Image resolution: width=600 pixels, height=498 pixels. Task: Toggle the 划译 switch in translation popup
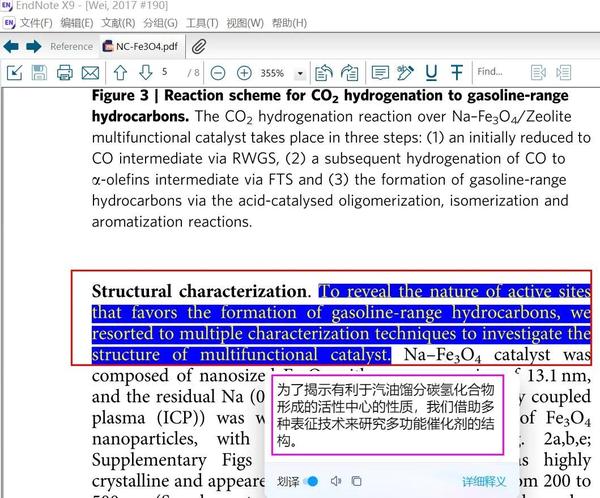[312, 481]
